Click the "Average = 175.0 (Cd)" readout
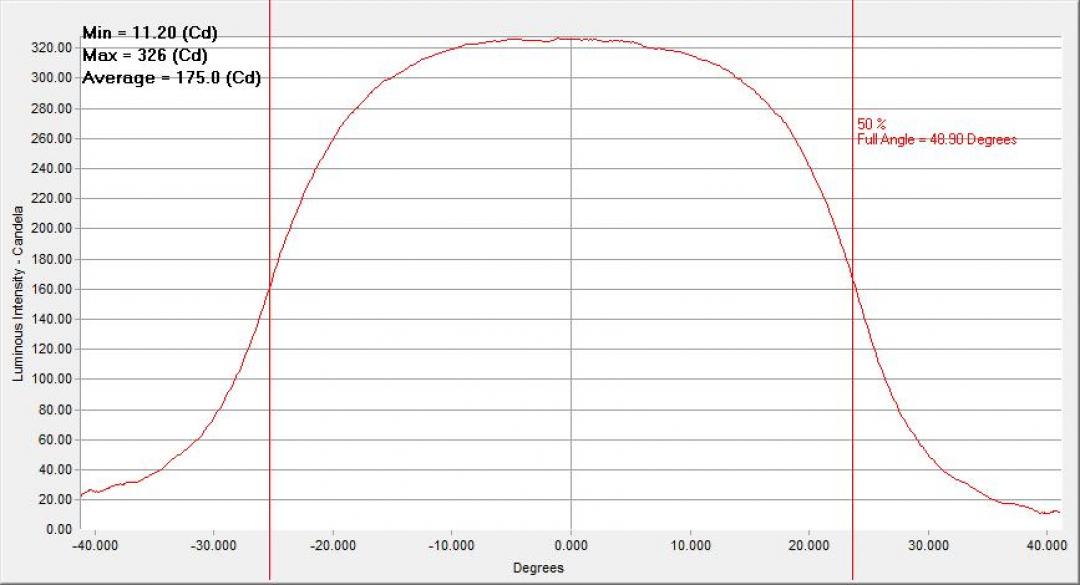 (171, 78)
